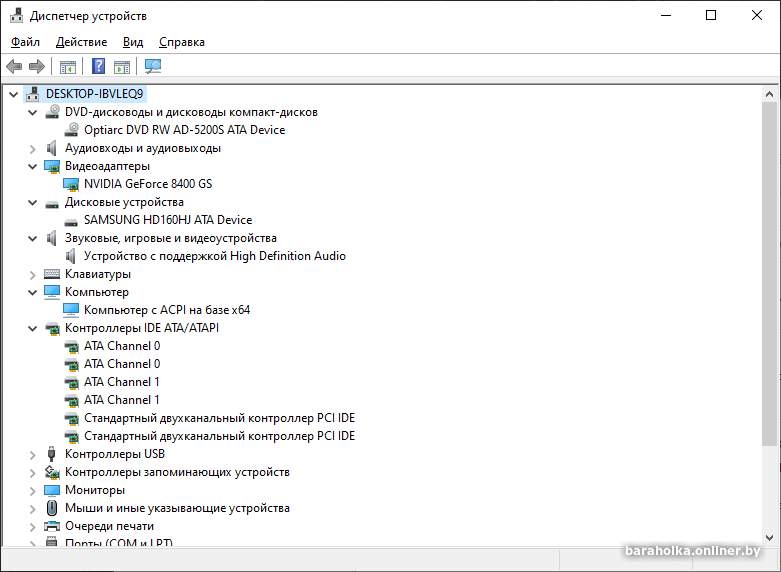Viewport: 781px width, 572px height.
Task: Click the Мониторы monitor icon
Action: tap(52, 490)
